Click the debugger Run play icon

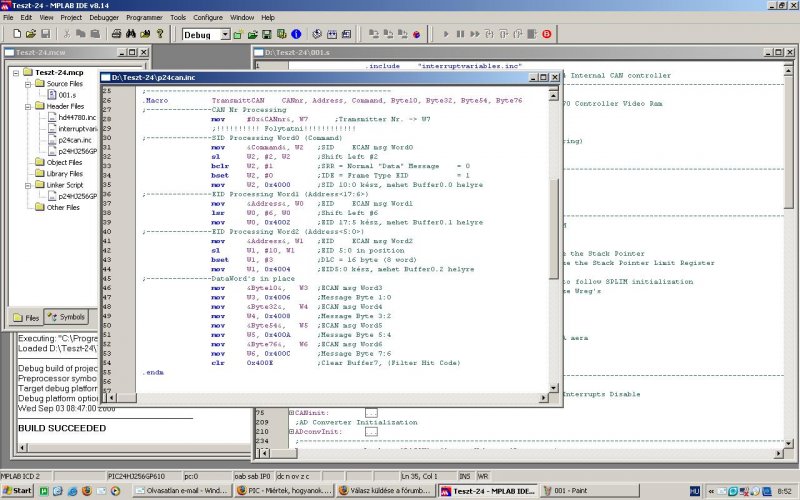point(446,34)
